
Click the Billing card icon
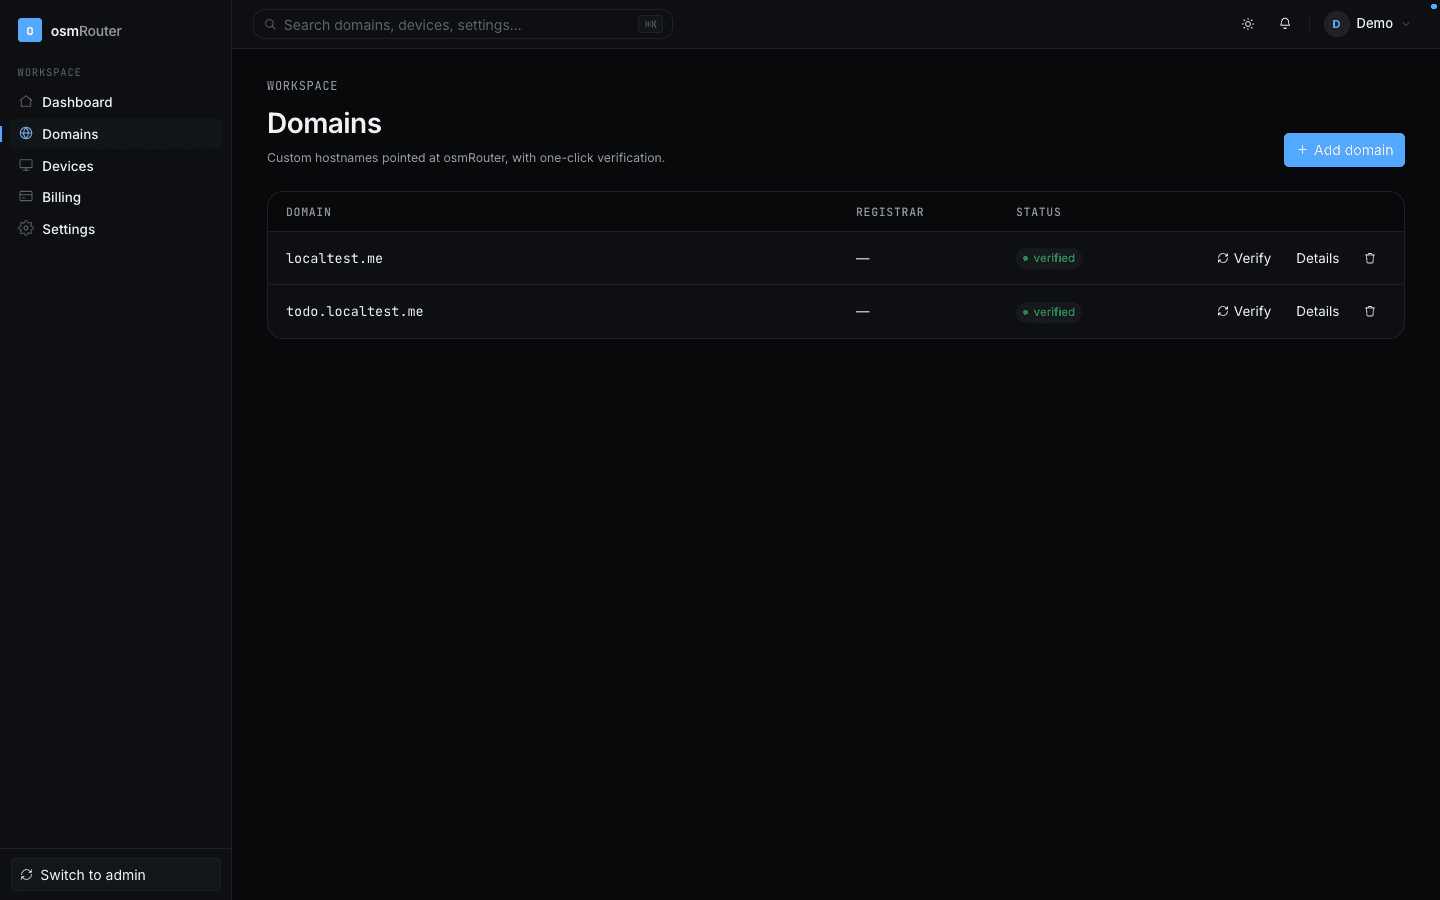click(26, 197)
